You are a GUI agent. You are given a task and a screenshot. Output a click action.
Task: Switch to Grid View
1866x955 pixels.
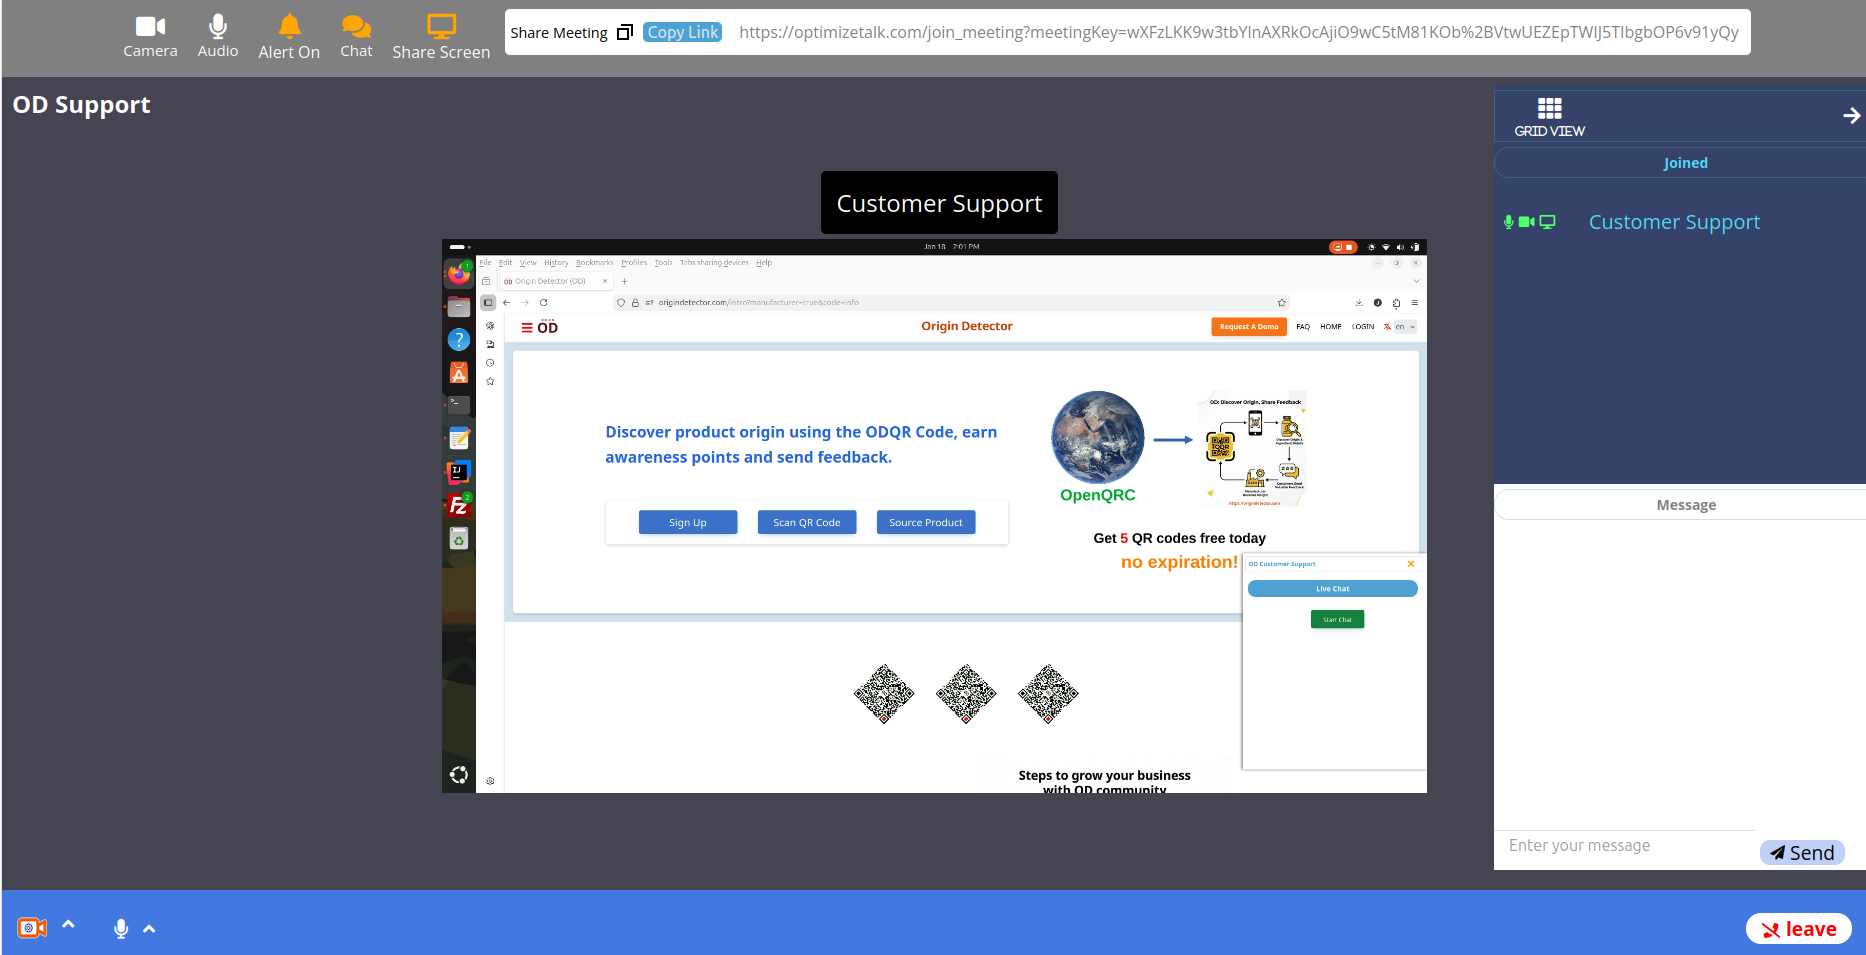[1549, 106]
